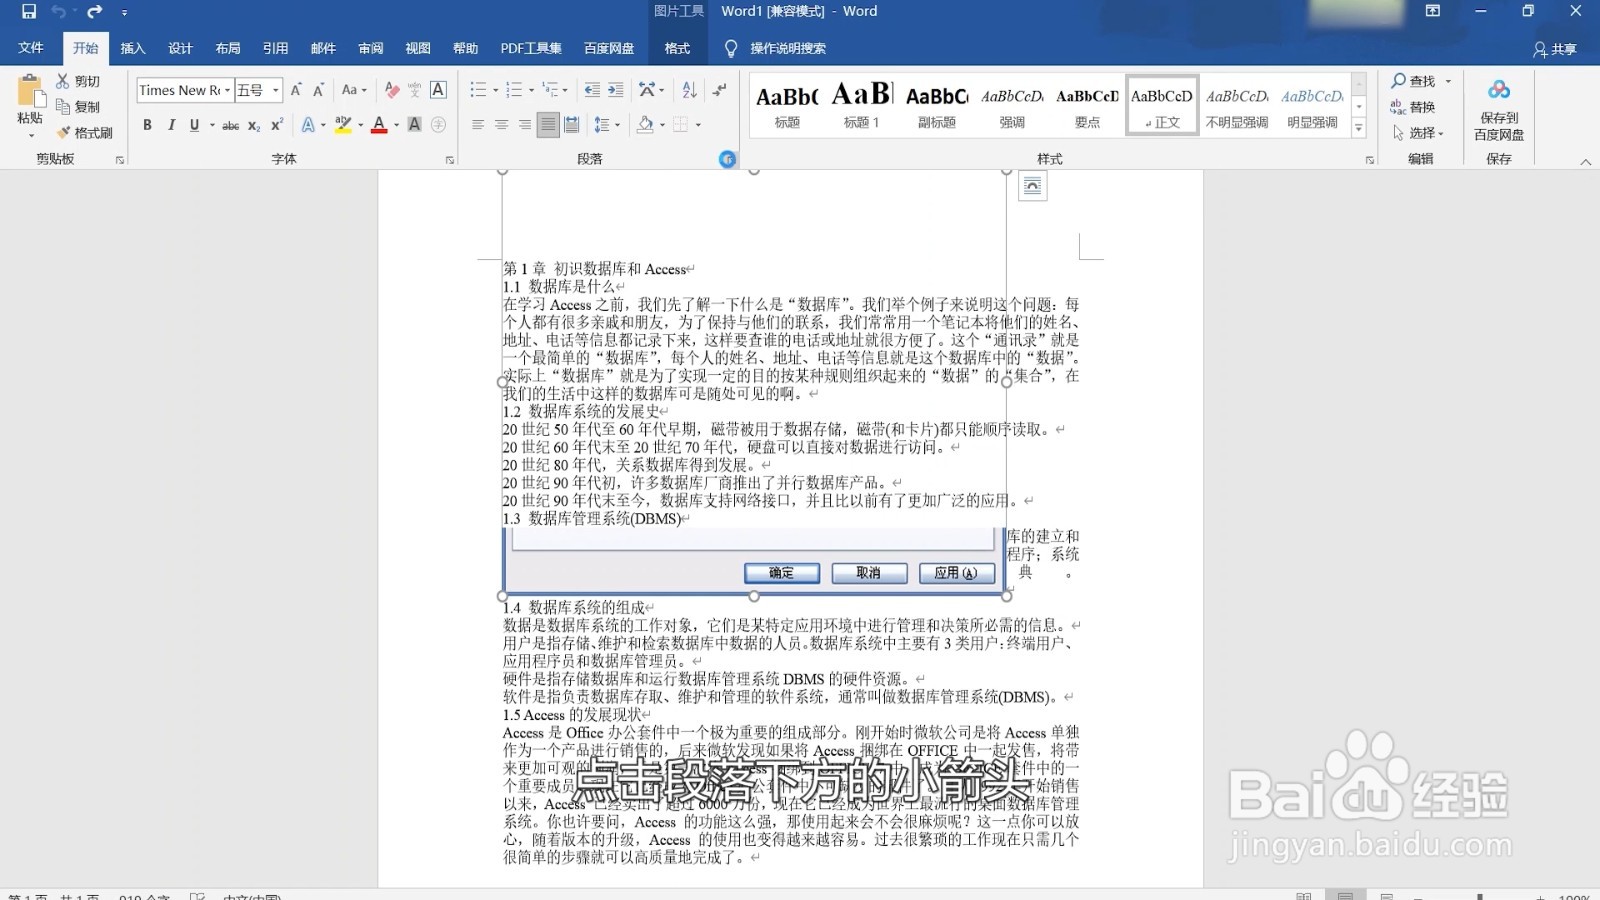The image size is (1600, 900).
Task: Click the yellow text highlight color swatch
Action: click(343, 125)
